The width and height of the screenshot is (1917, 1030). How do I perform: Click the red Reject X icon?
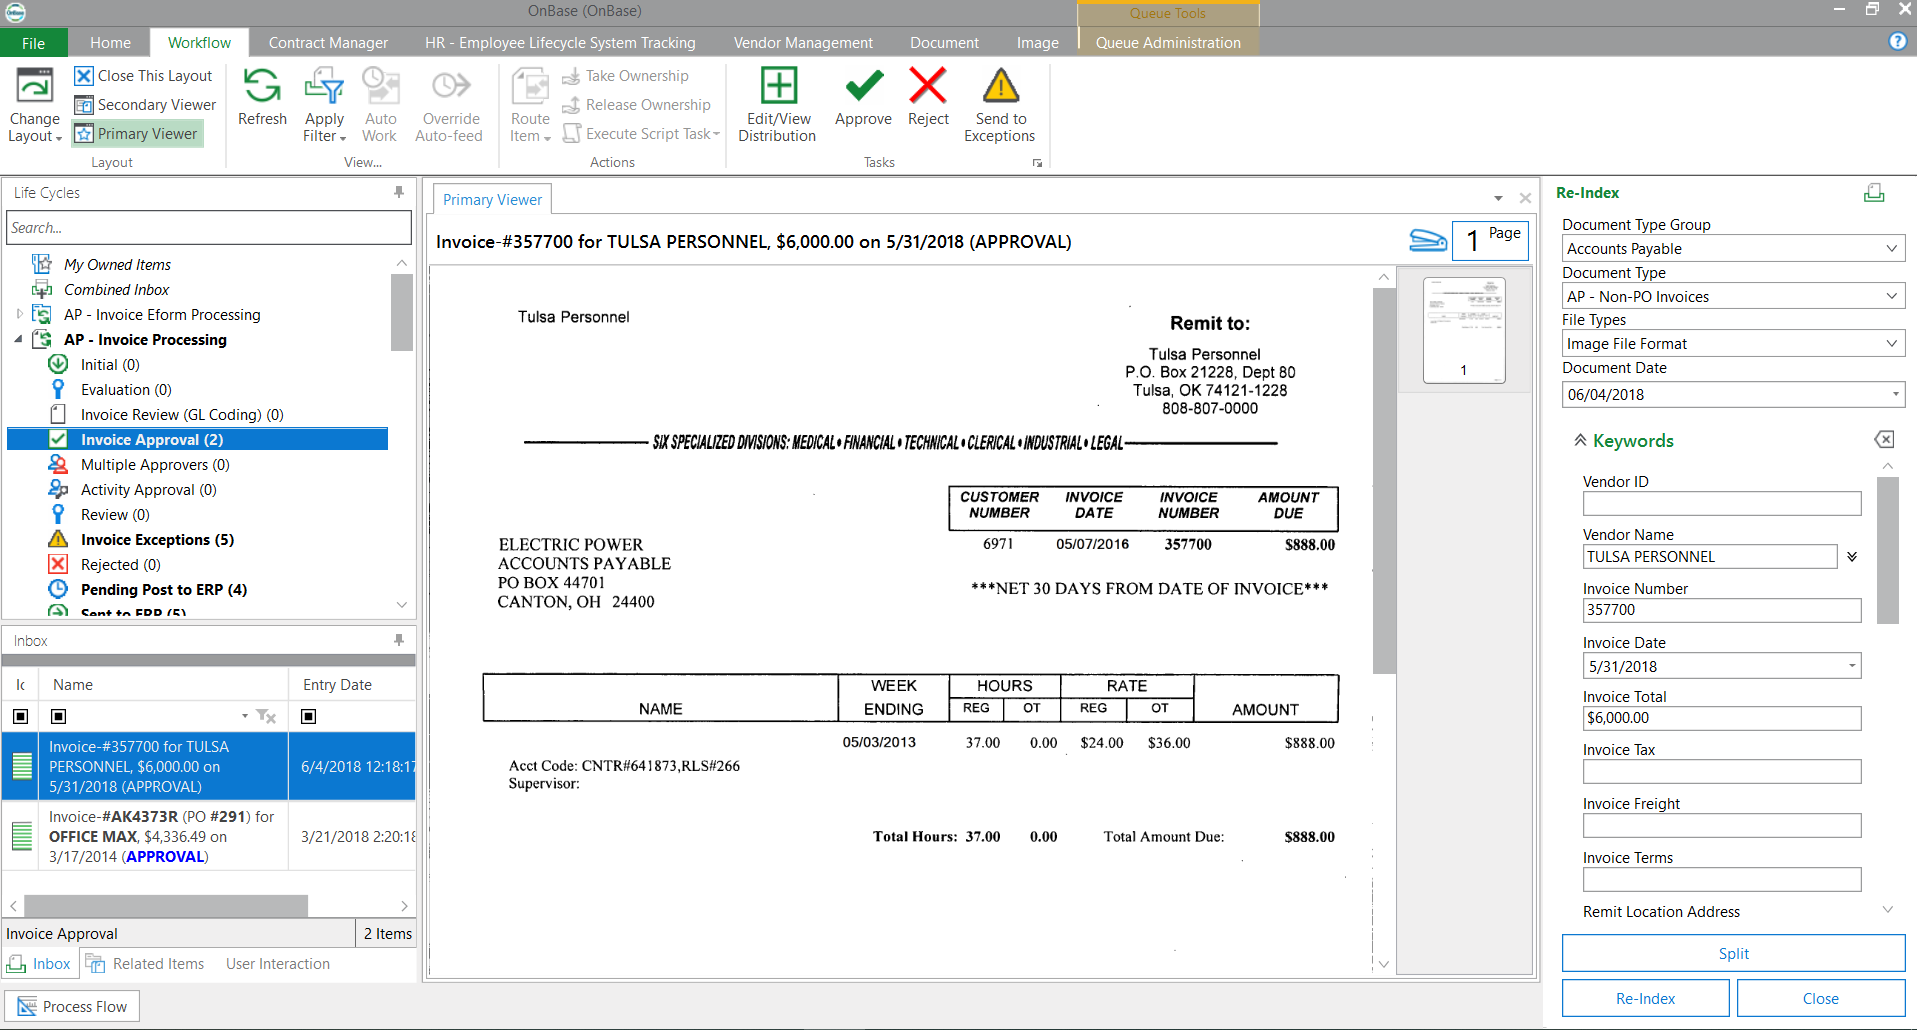pyautogui.click(x=927, y=87)
